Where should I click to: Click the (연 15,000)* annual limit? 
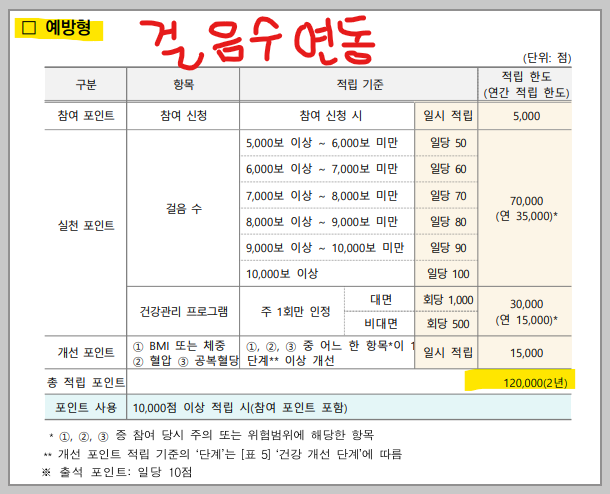[x=526, y=320]
